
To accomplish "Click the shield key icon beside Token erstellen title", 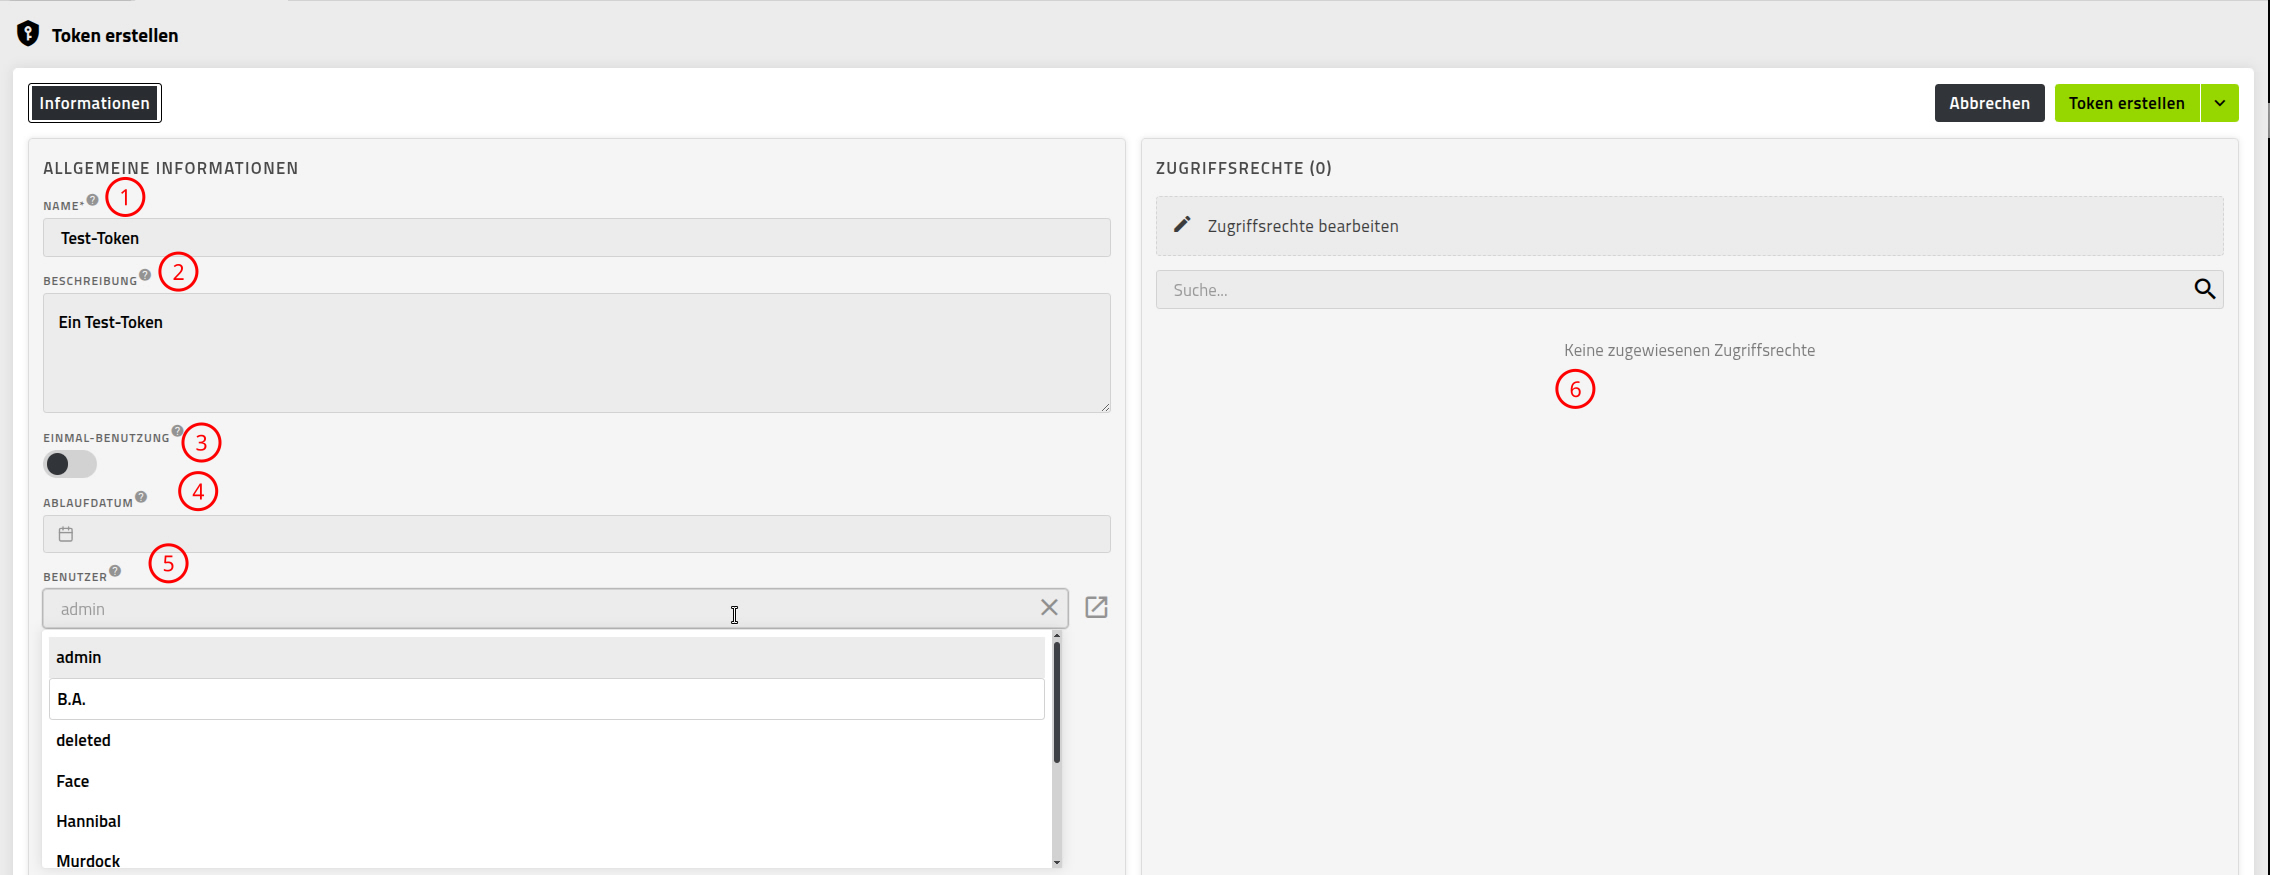I will point(28,34).
